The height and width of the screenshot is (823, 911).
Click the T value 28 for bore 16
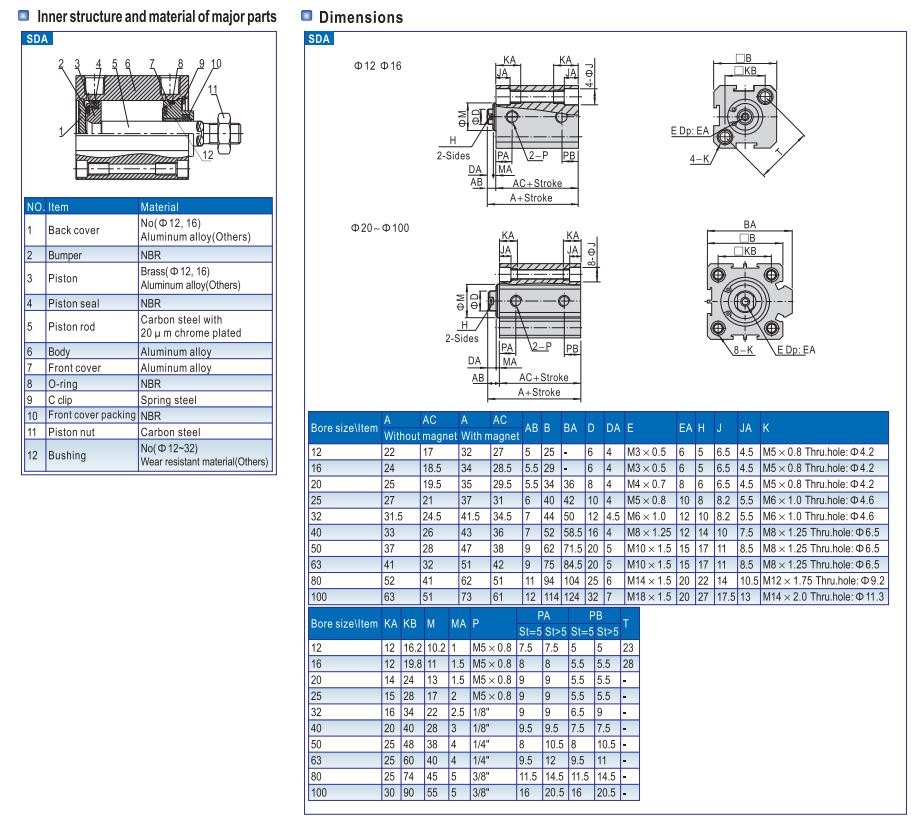click(630, 664)
